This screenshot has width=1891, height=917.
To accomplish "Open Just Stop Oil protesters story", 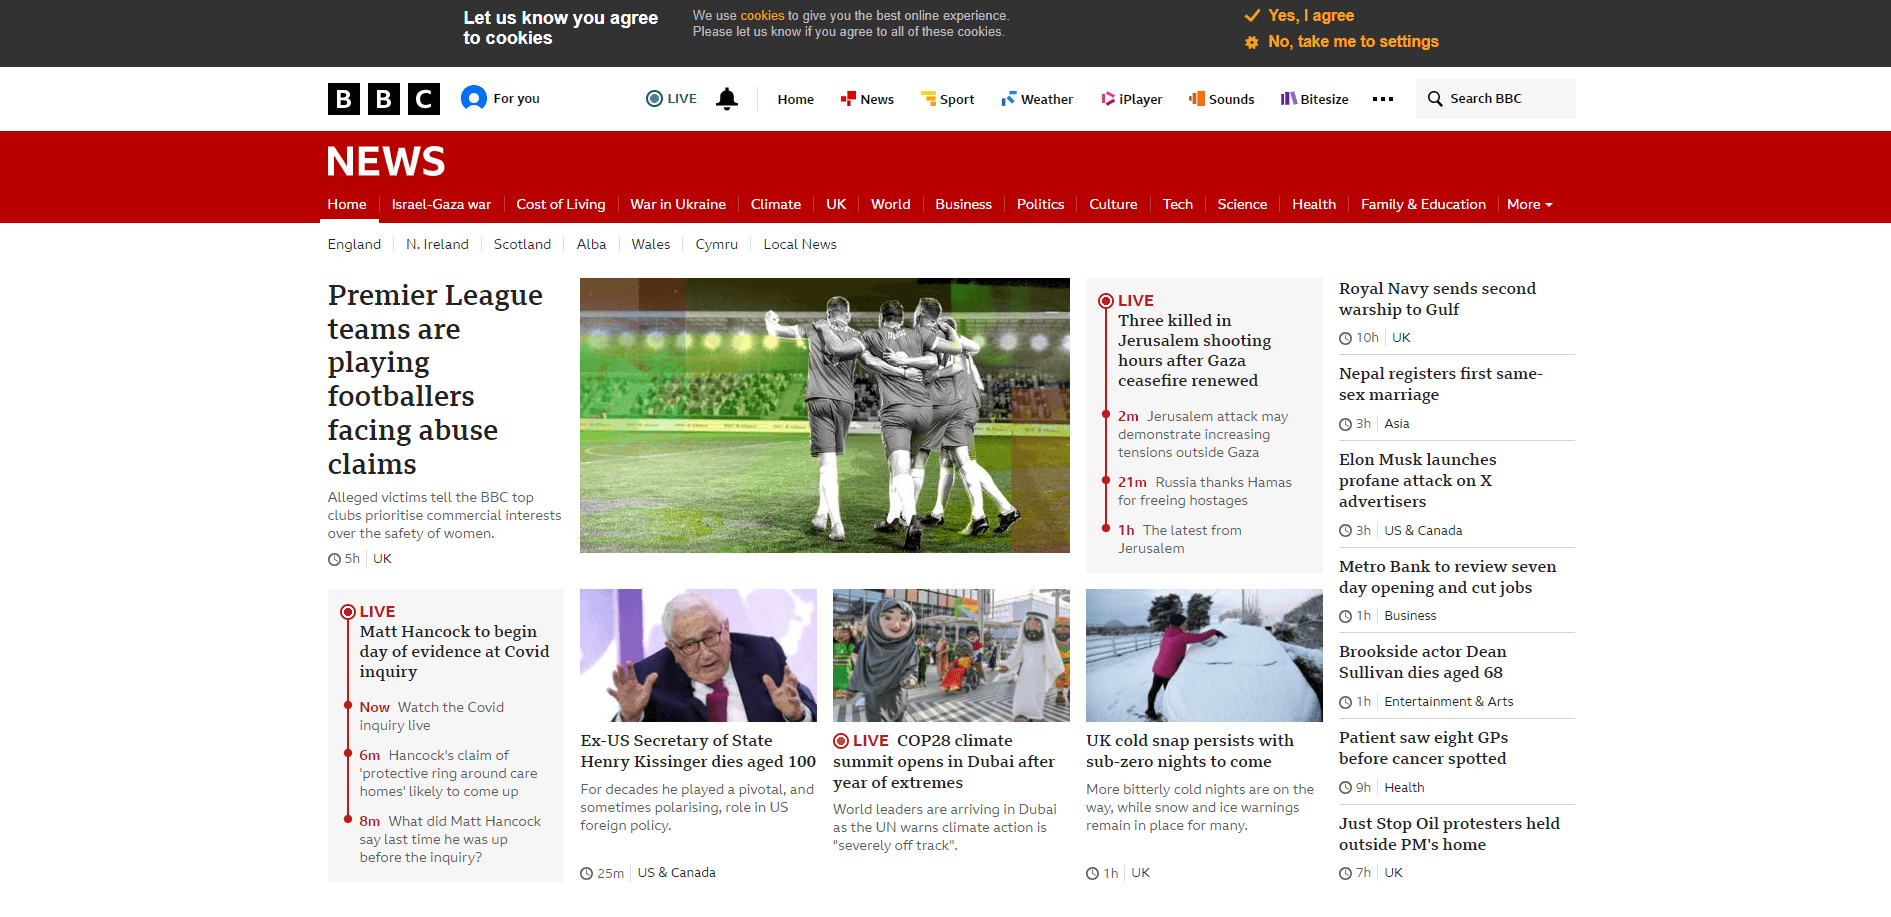I will (x=1449, y=834).
